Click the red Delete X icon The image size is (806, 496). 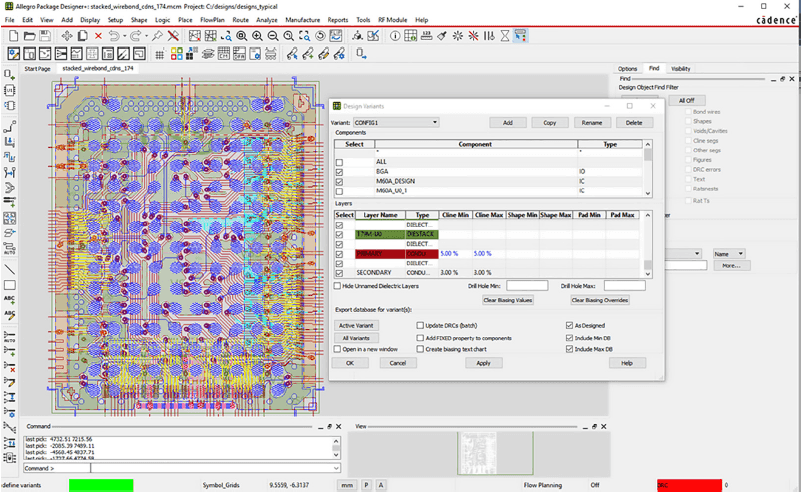pyautogui.click(x=98, y=36)
